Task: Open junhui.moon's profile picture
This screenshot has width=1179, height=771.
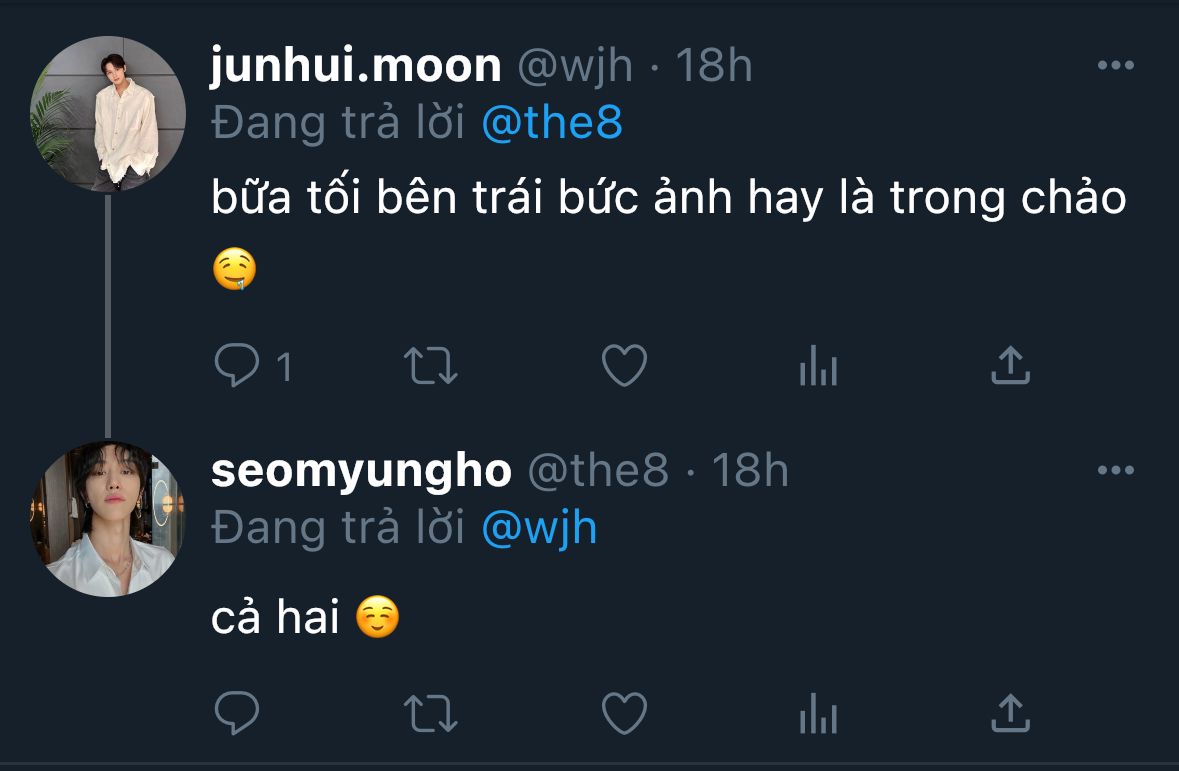Action: pos(108,114)
